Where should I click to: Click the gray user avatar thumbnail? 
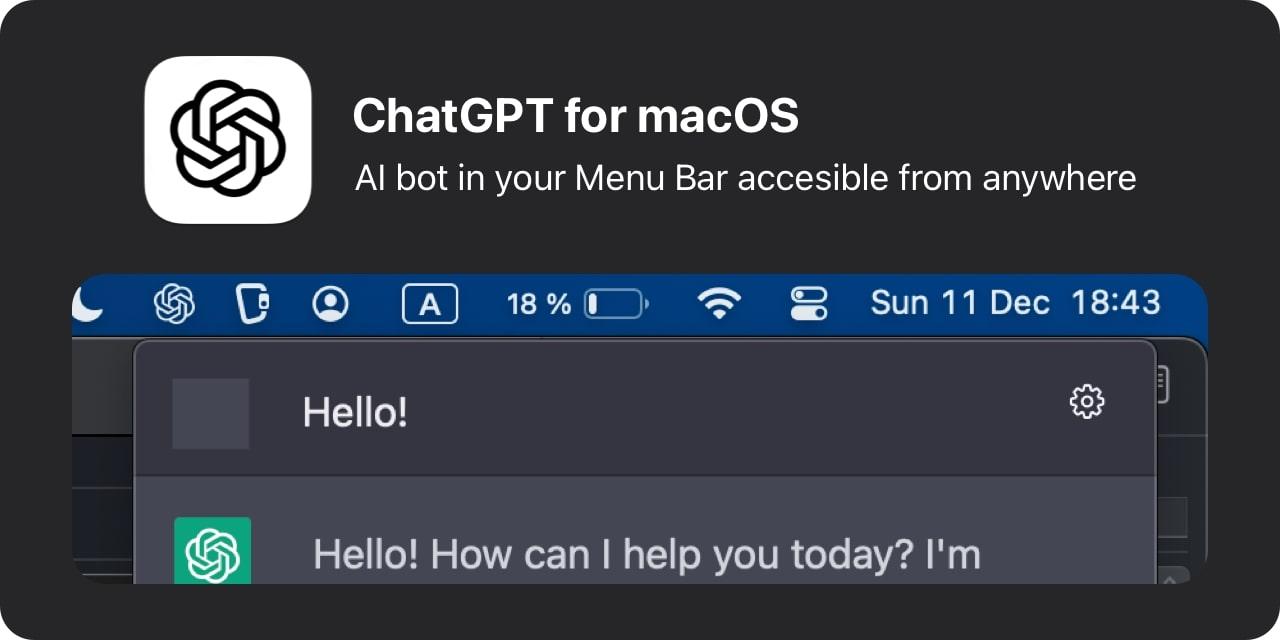coord(211,413)
